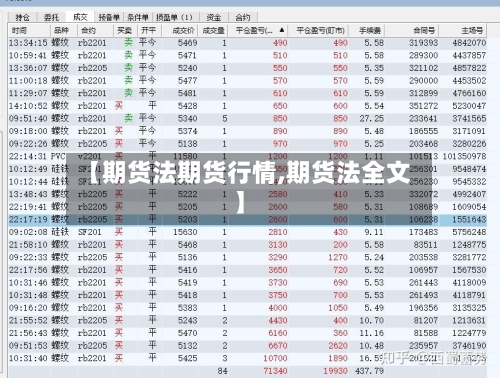This screenshot has height=378, width=500.
Task: Sort by the 成交价 column header
Action: [x=180, y=31]
